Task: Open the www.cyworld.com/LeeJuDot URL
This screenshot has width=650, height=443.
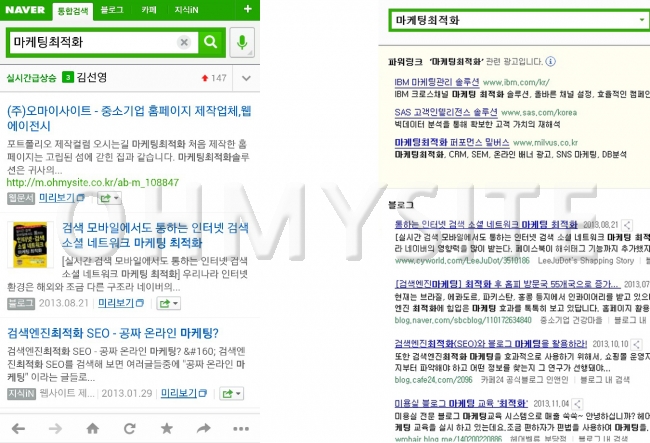Action: [x=462, y=261]
